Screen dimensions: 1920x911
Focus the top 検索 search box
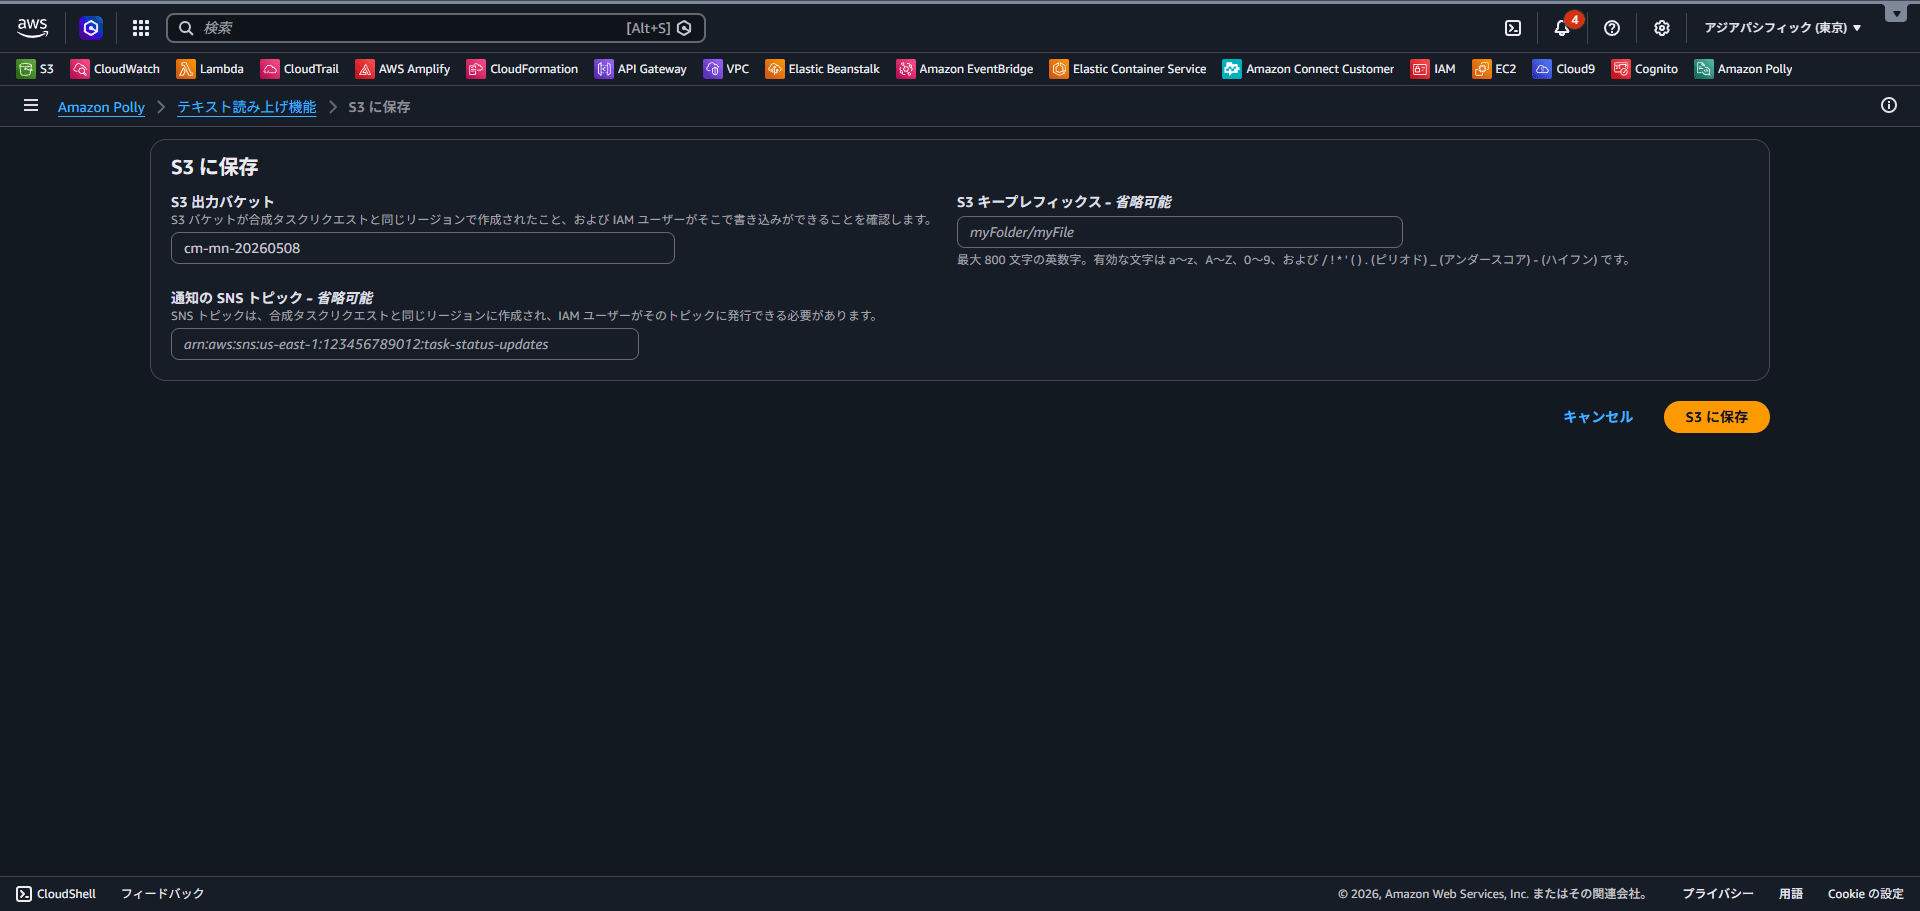pos(436,28)
